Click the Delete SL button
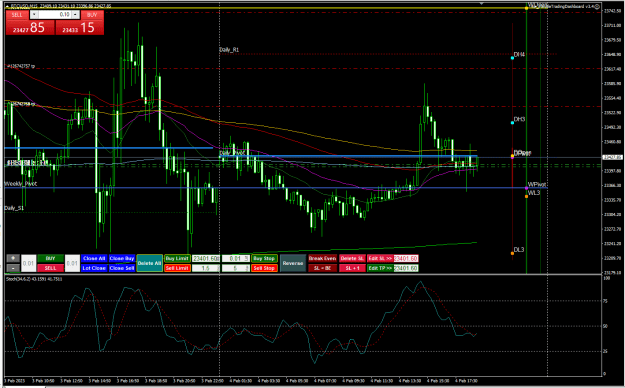 coord(352,258)
